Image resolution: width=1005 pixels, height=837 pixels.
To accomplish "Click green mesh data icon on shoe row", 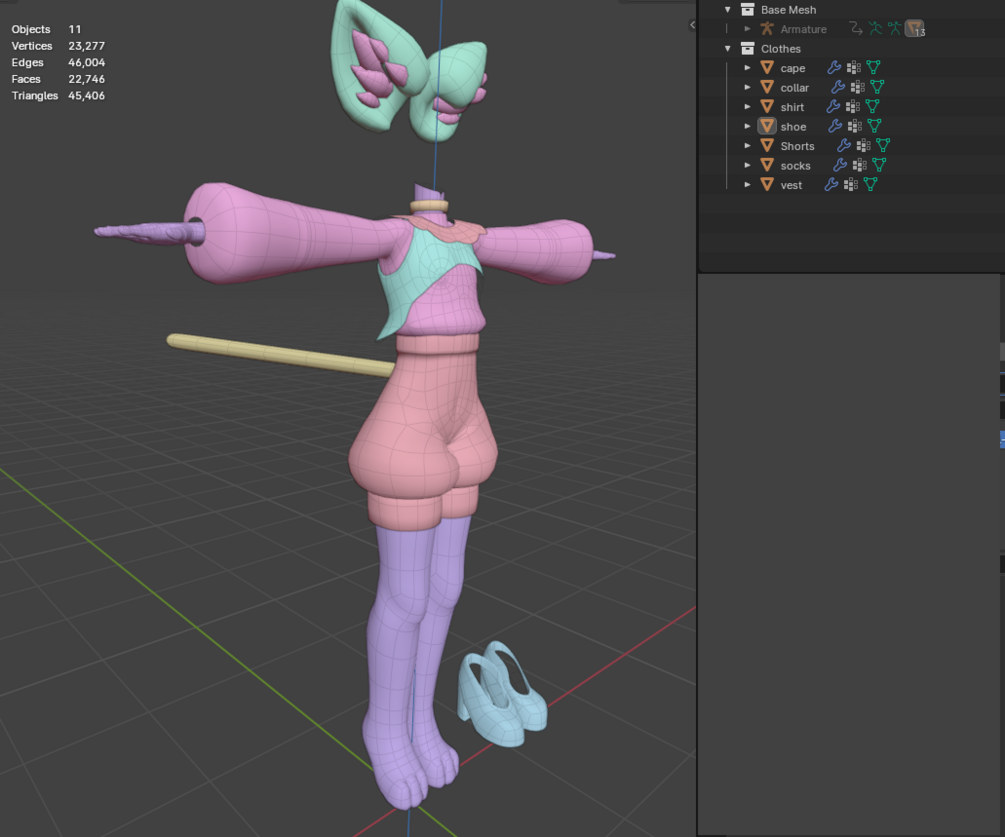I will [x=874, y=126].
